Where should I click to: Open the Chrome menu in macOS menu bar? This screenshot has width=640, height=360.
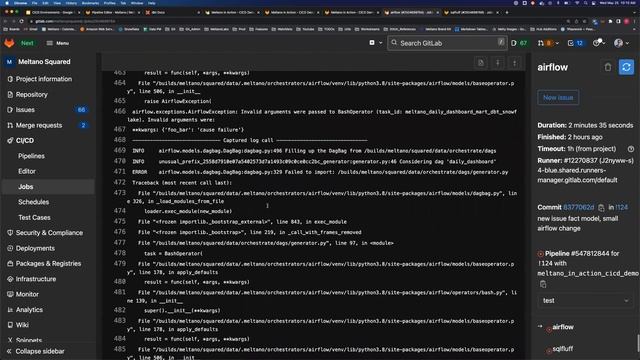(x=20, y=3)
